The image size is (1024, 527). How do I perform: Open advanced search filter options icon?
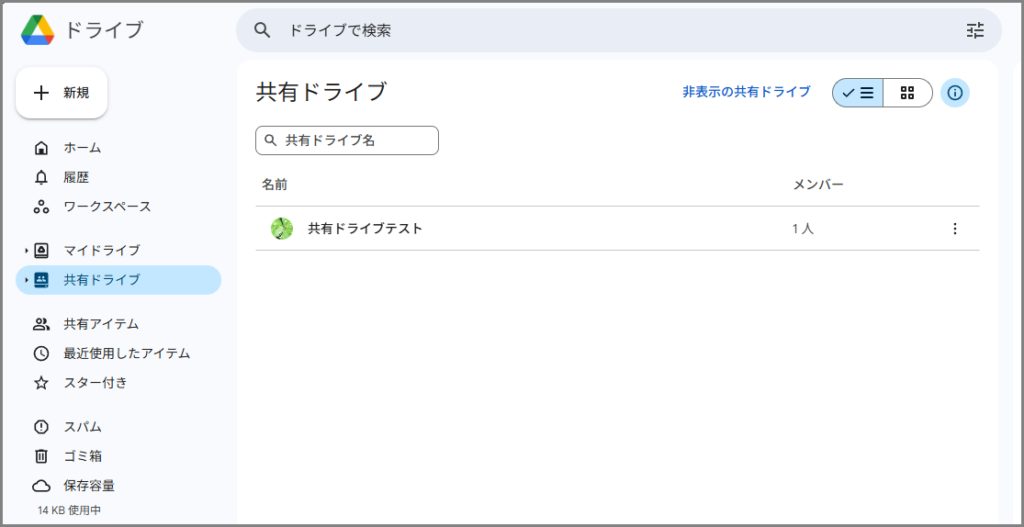(975, 30)
